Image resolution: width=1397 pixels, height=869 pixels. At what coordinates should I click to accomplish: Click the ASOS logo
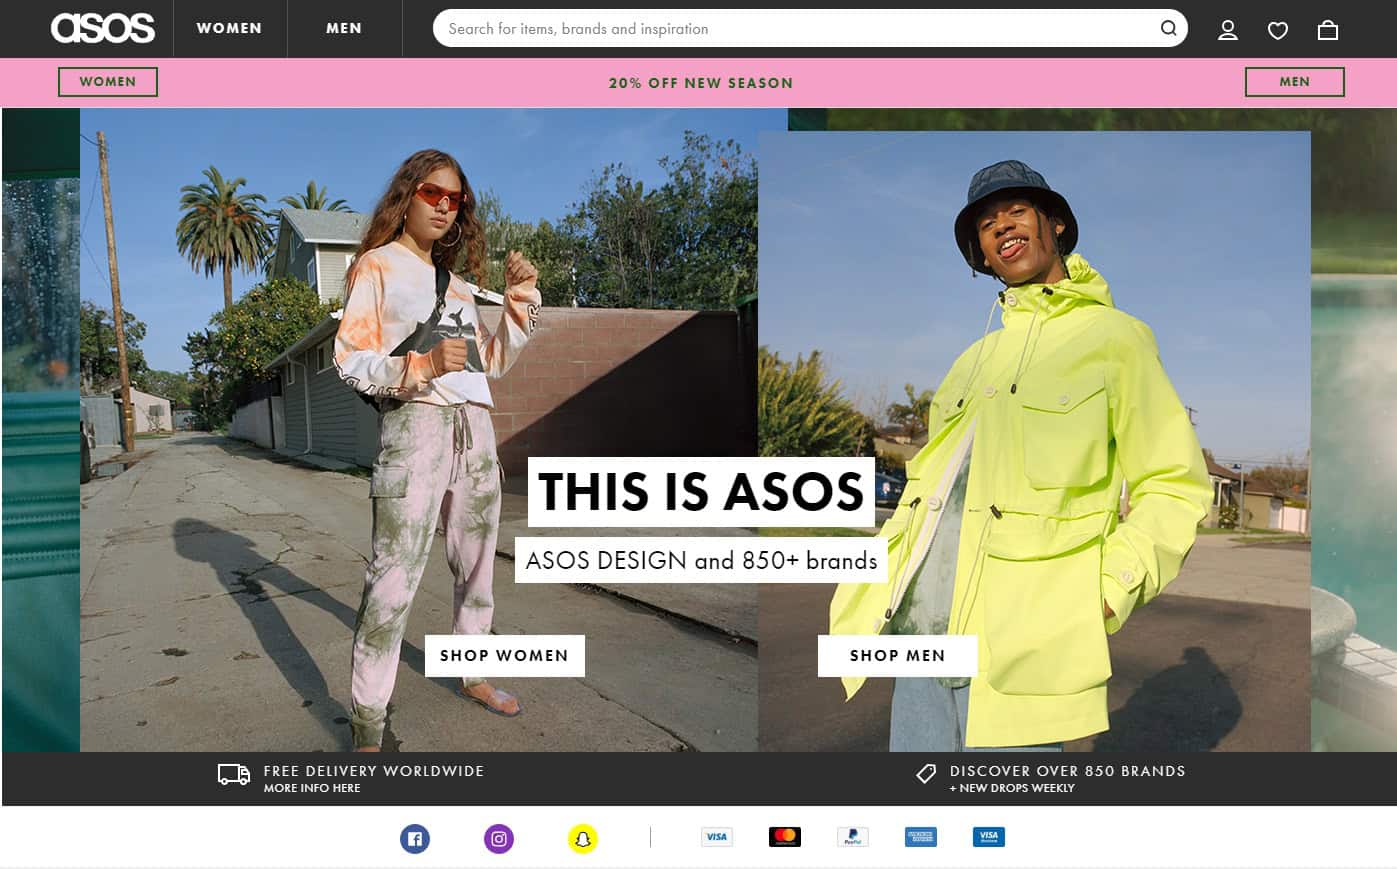(103, 28)
